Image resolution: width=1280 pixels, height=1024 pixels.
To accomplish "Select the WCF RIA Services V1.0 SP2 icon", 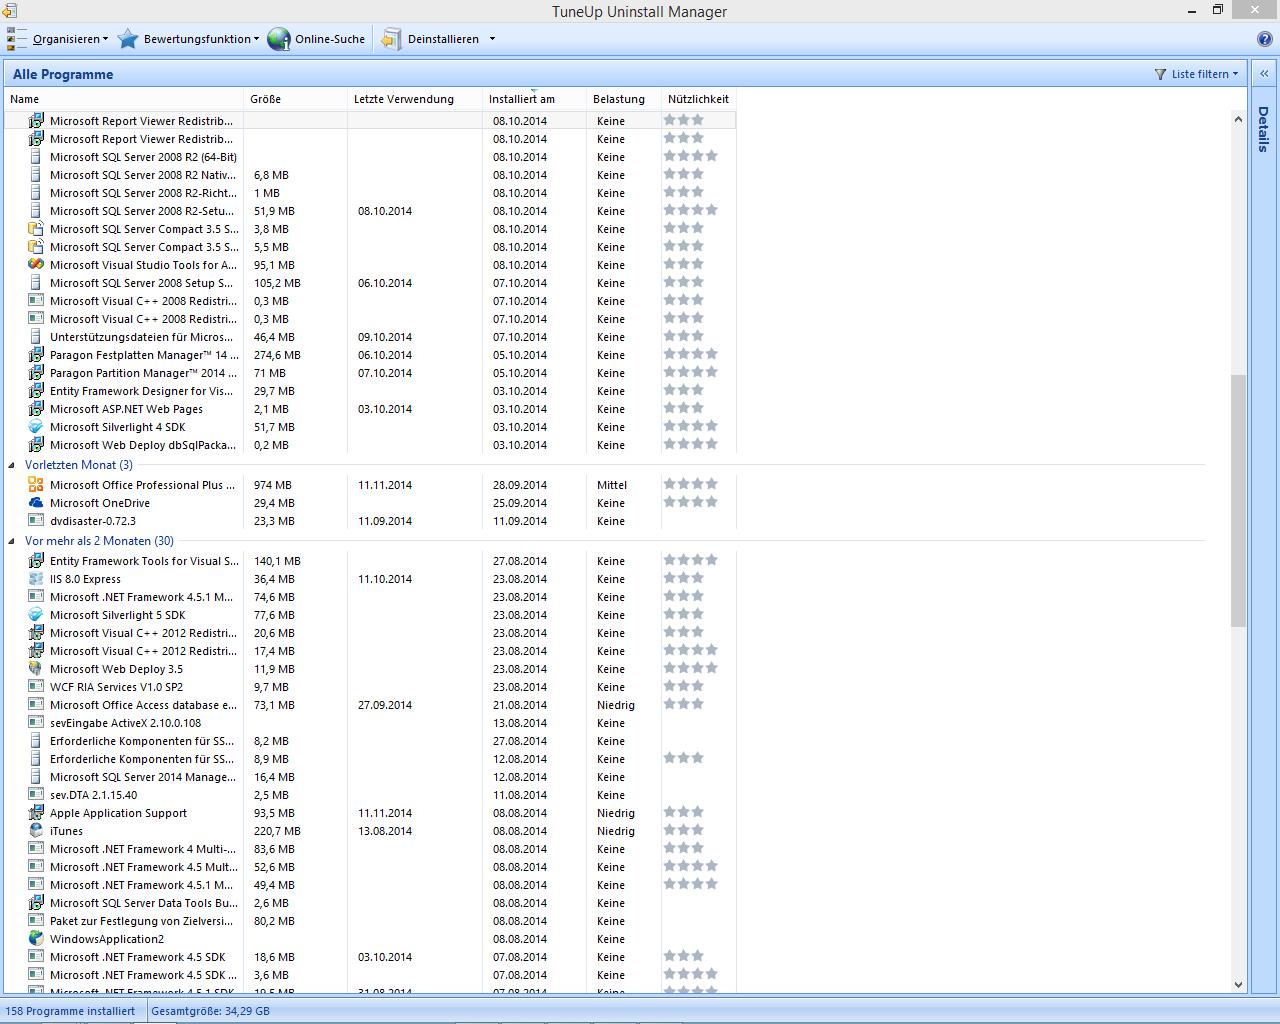I will pos(36,687).
